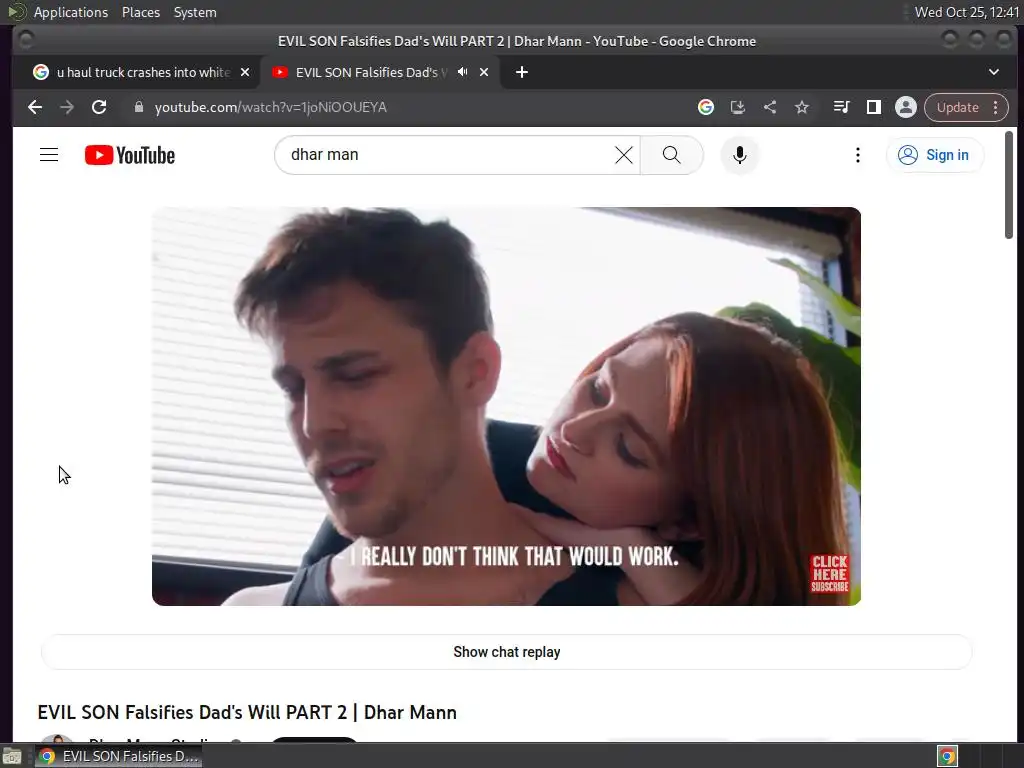Expand the tab search dropdown chevron
This screenshot has height=768, width=1024.
[993, 72]
